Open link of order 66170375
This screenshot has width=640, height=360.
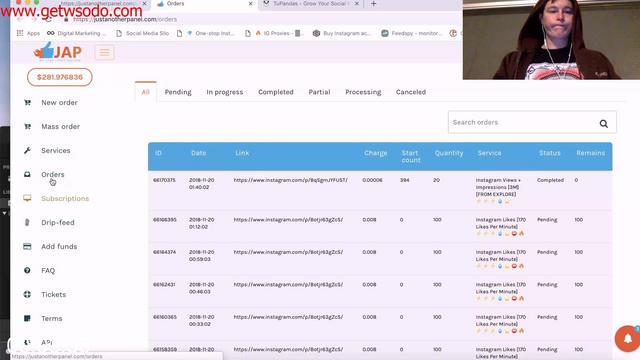coord(290,180)
